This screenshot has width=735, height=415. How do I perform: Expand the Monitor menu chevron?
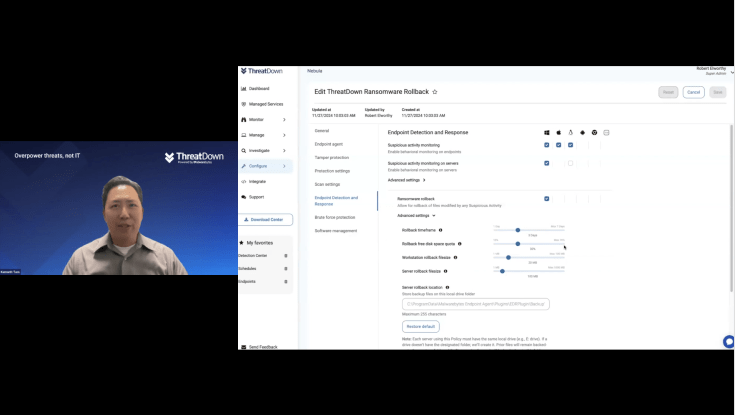[x=284, y=120]
